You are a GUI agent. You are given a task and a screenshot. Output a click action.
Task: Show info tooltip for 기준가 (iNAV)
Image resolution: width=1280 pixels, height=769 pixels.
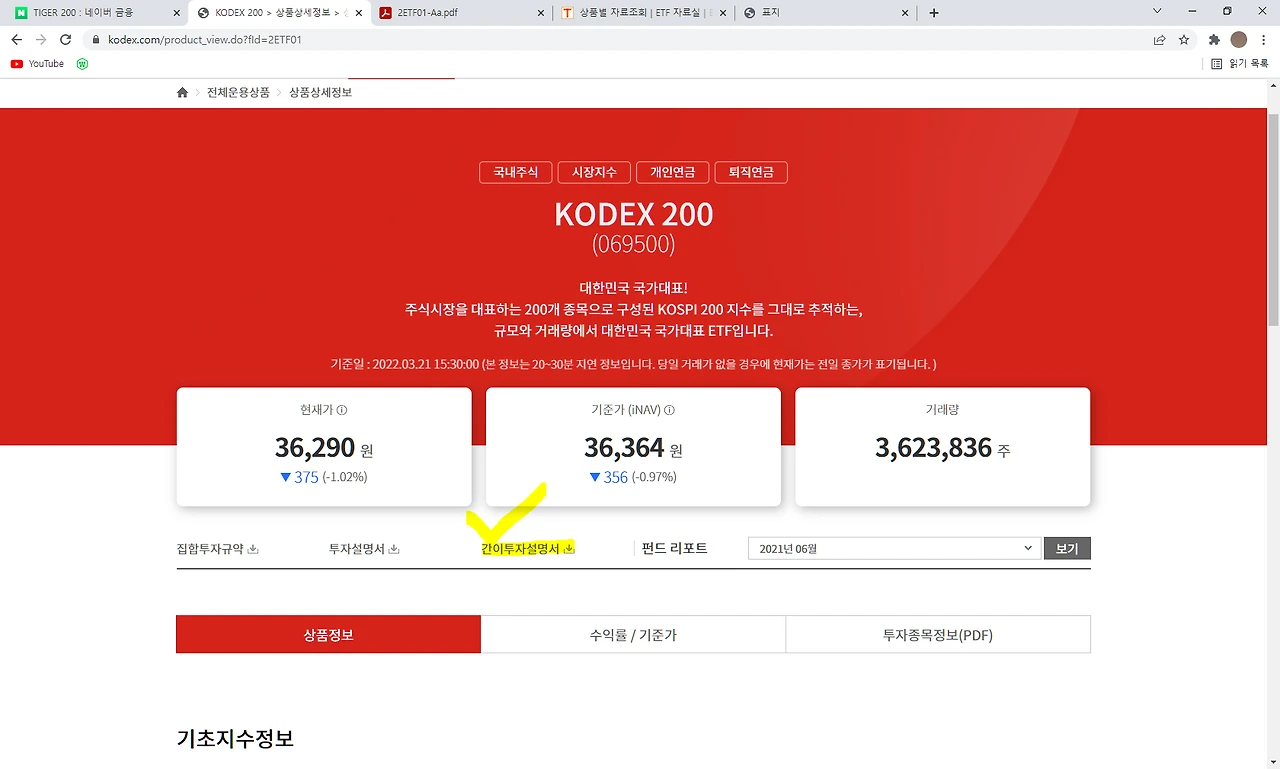669,410
